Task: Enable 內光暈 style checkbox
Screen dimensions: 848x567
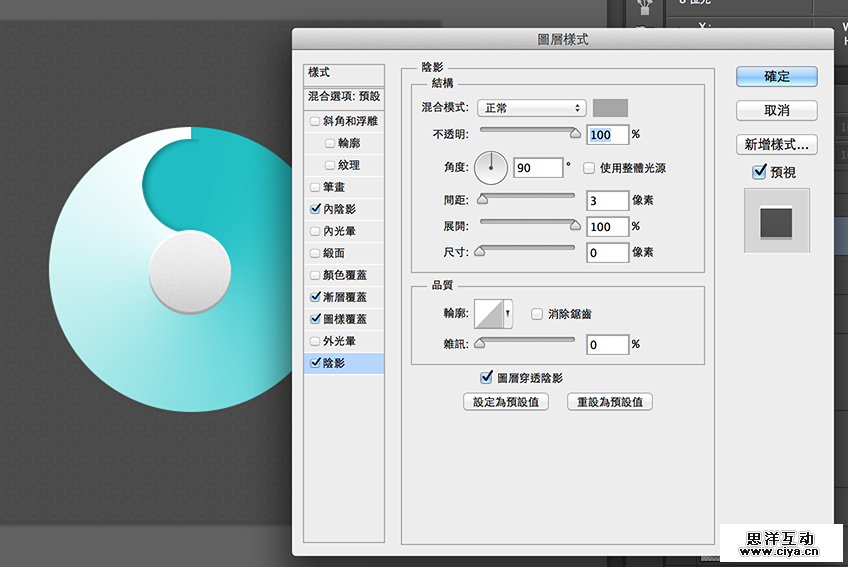Action: [x=315, y=231]
